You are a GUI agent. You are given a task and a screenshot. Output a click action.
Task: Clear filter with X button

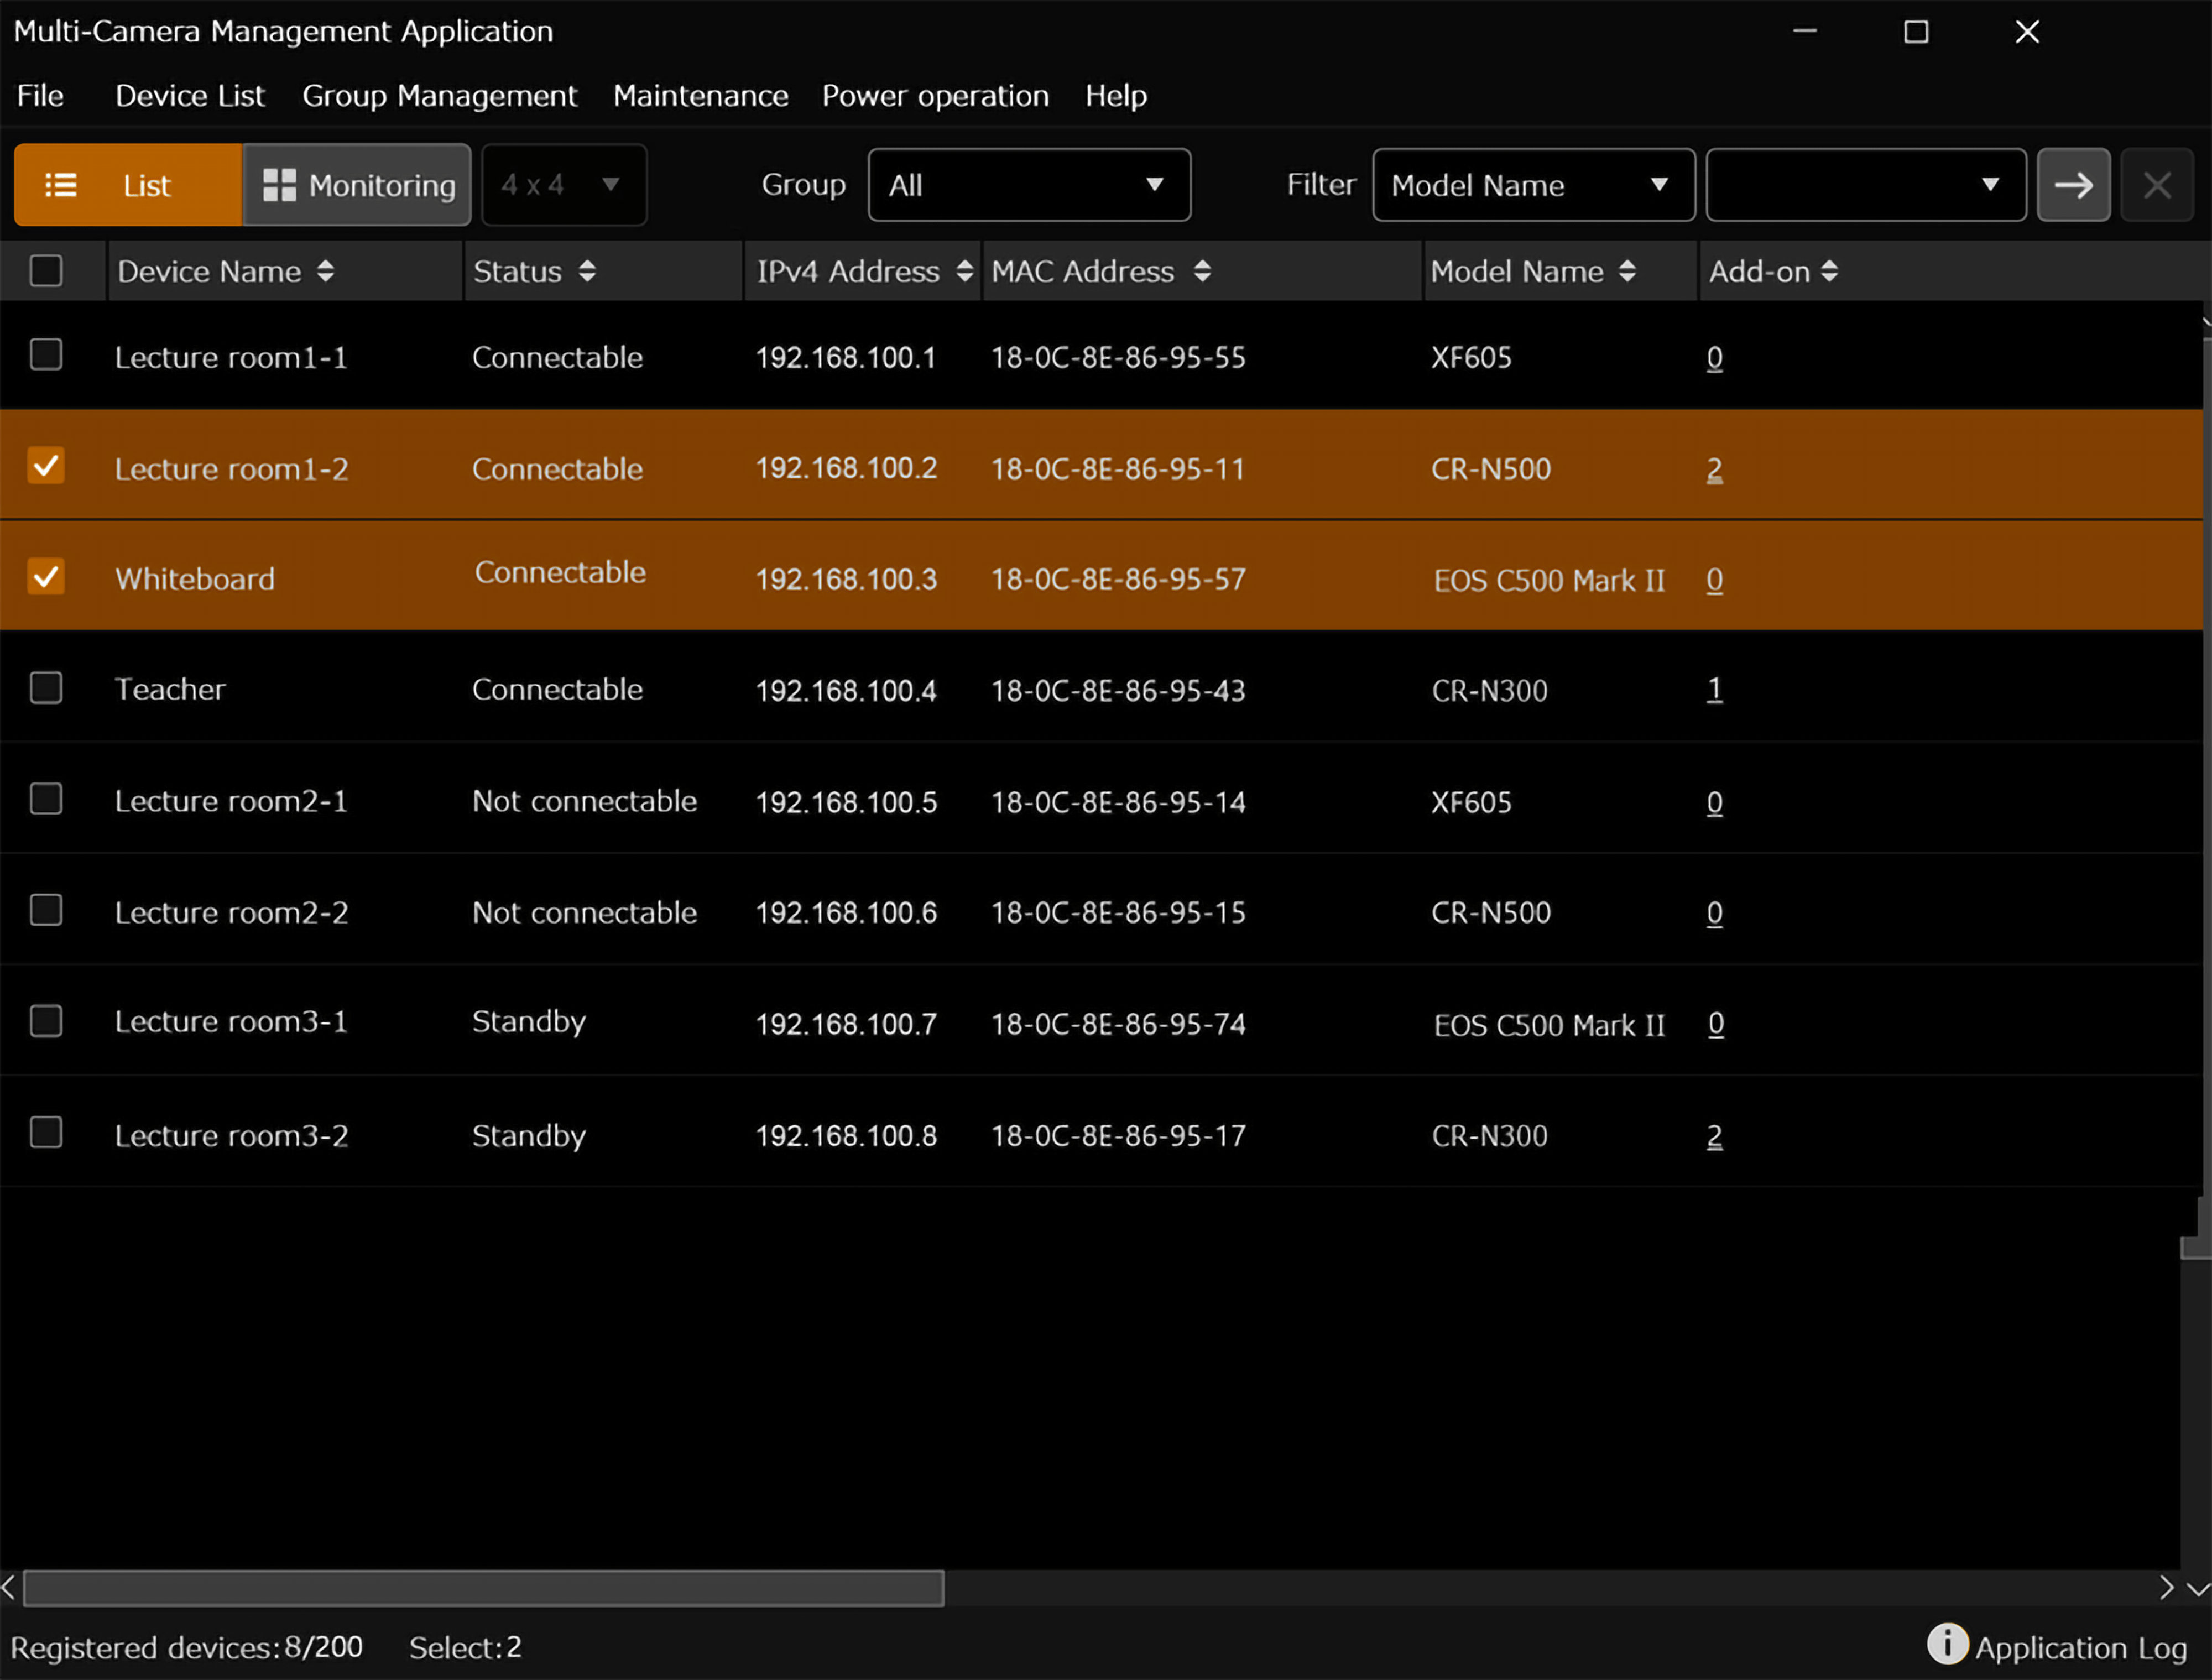[2157, 185]
